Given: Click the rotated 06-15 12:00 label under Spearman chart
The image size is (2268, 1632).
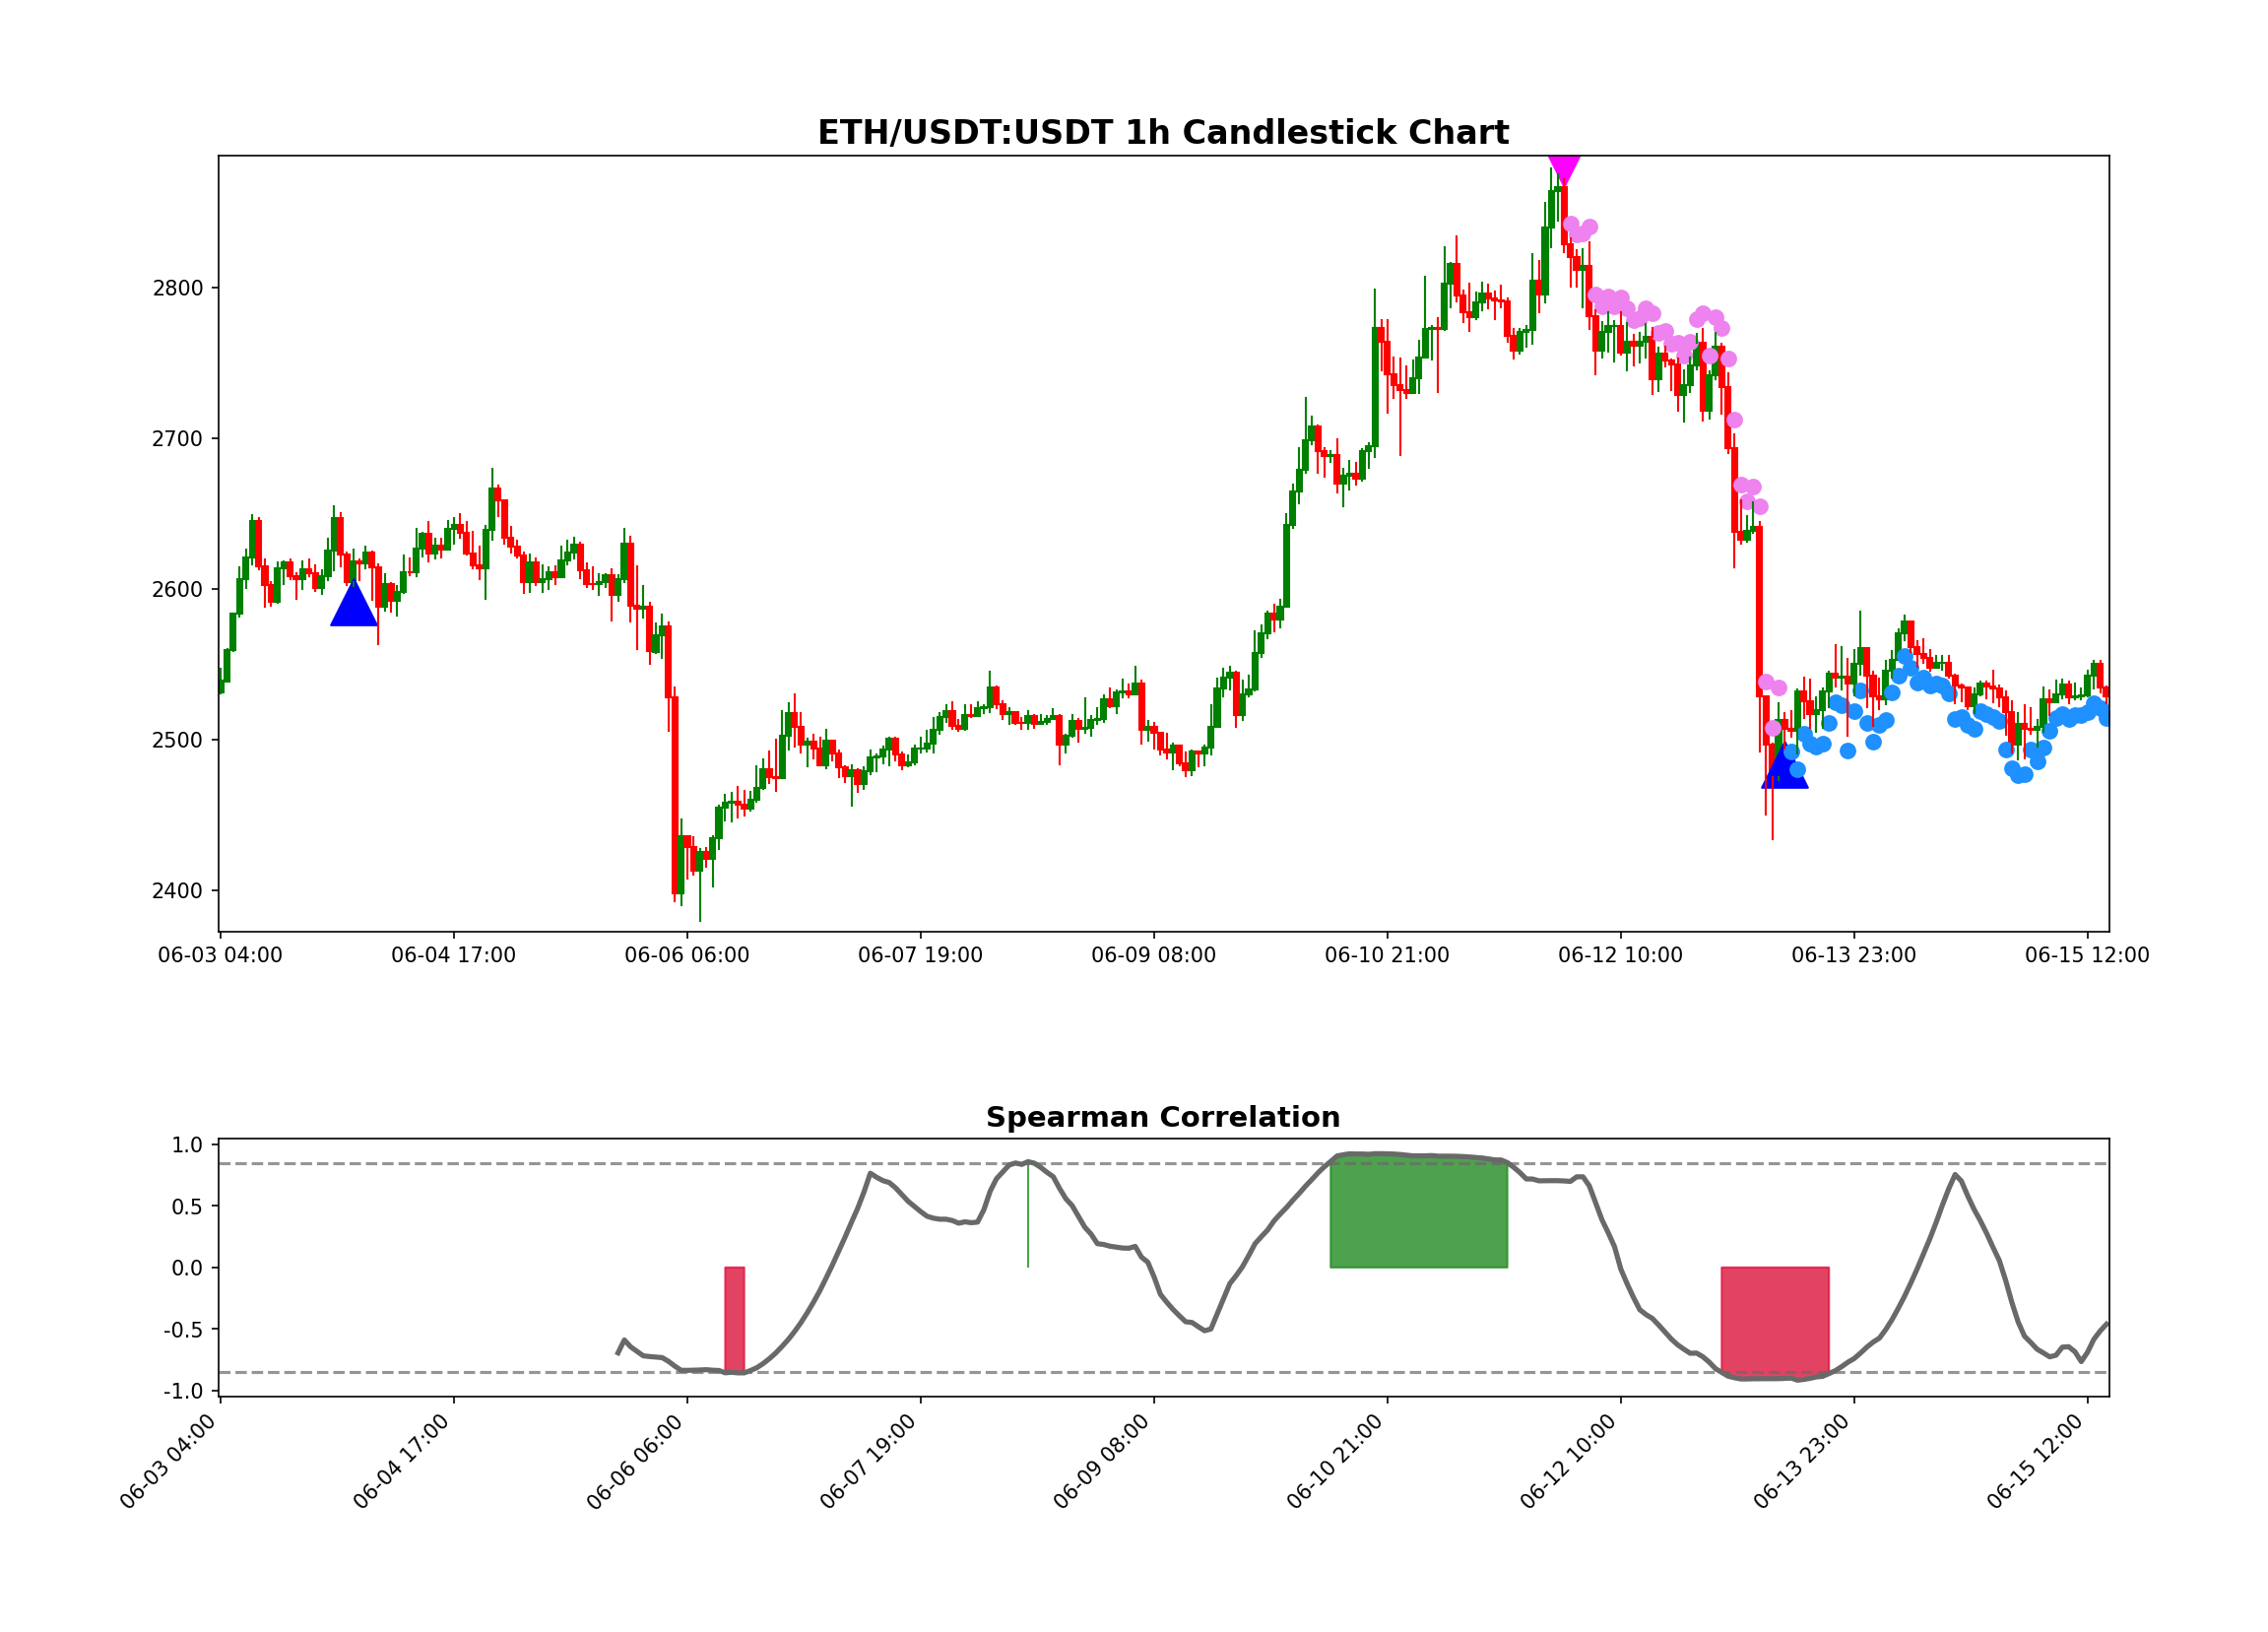Looking at the screenshot, I should tap(2035, 1462).
